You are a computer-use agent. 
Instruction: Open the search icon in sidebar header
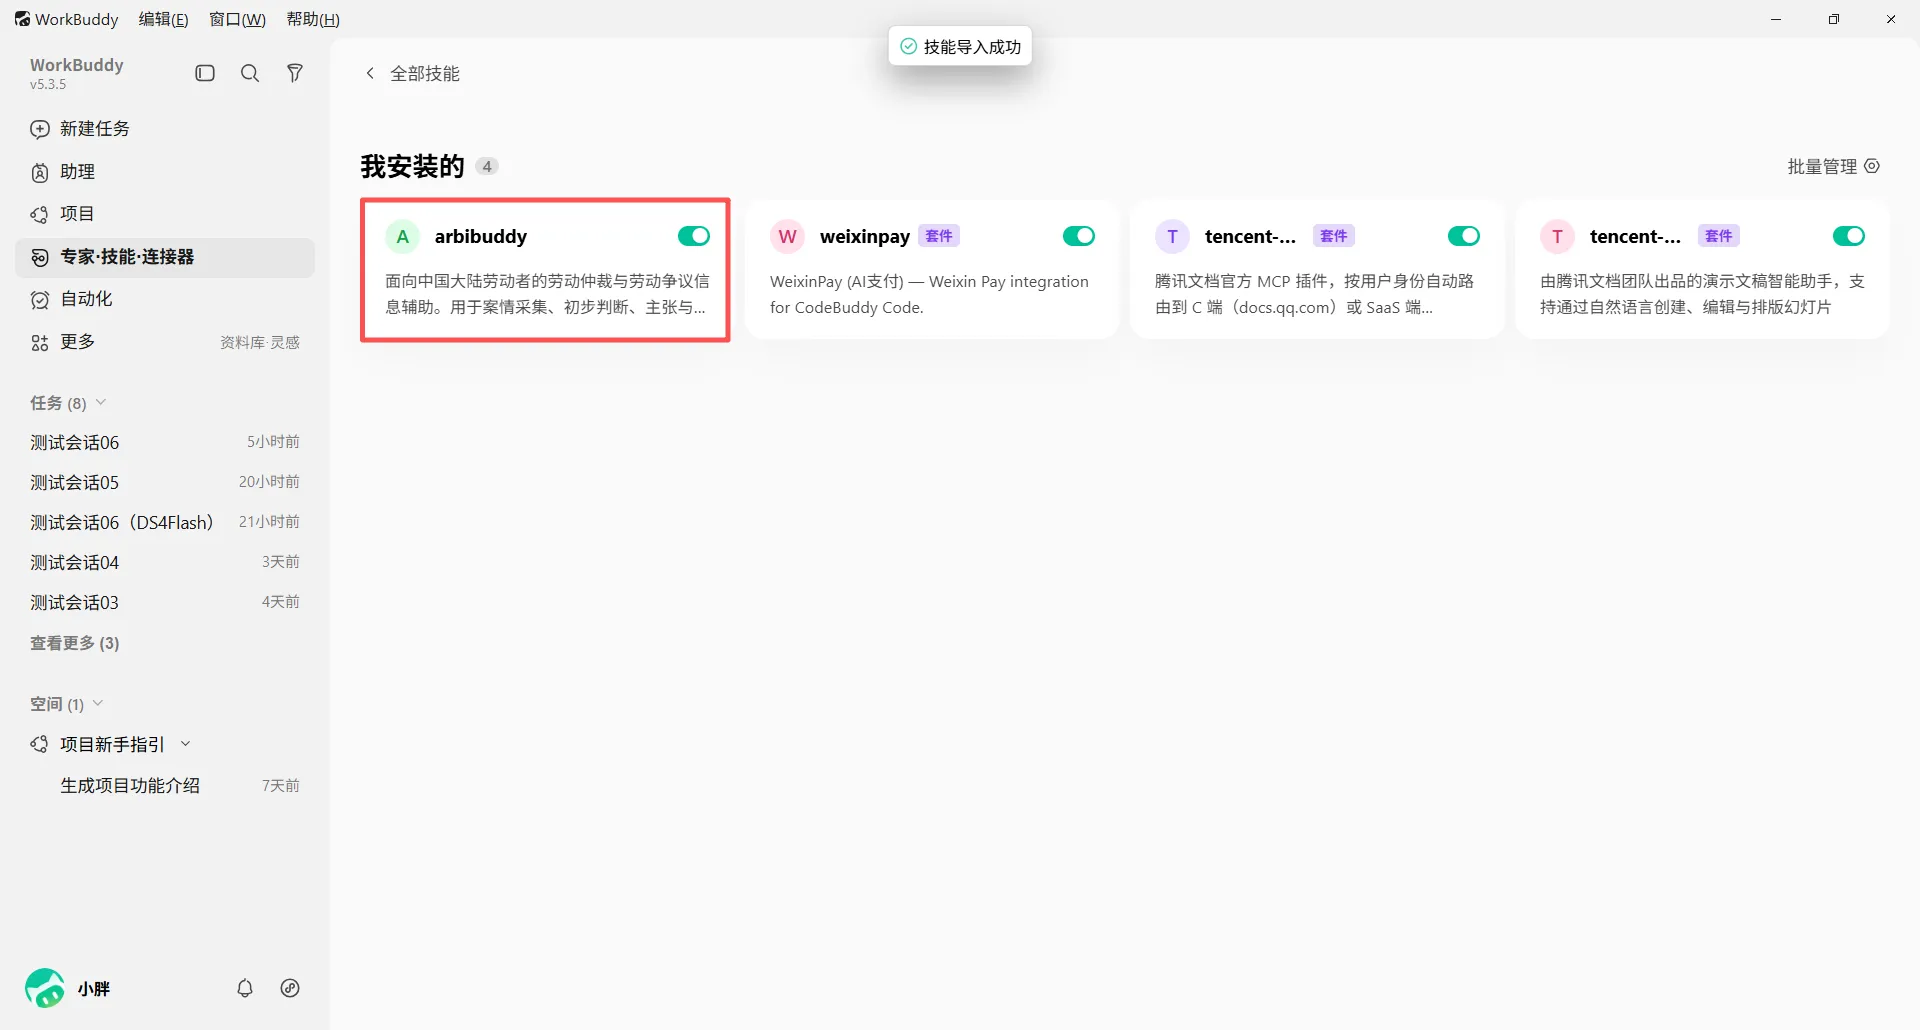(x=250, y=73)
